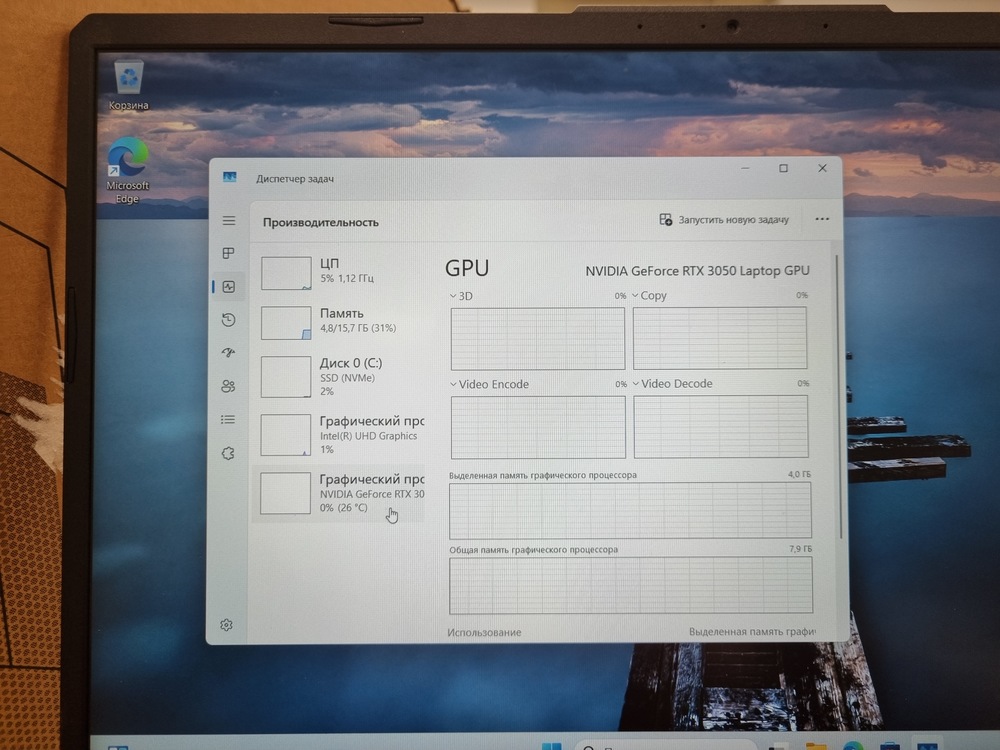Image resolution: width=1000 pixels, height=750 pixels.
Task: Click the 3D usage graph
Action: [538, 339]
